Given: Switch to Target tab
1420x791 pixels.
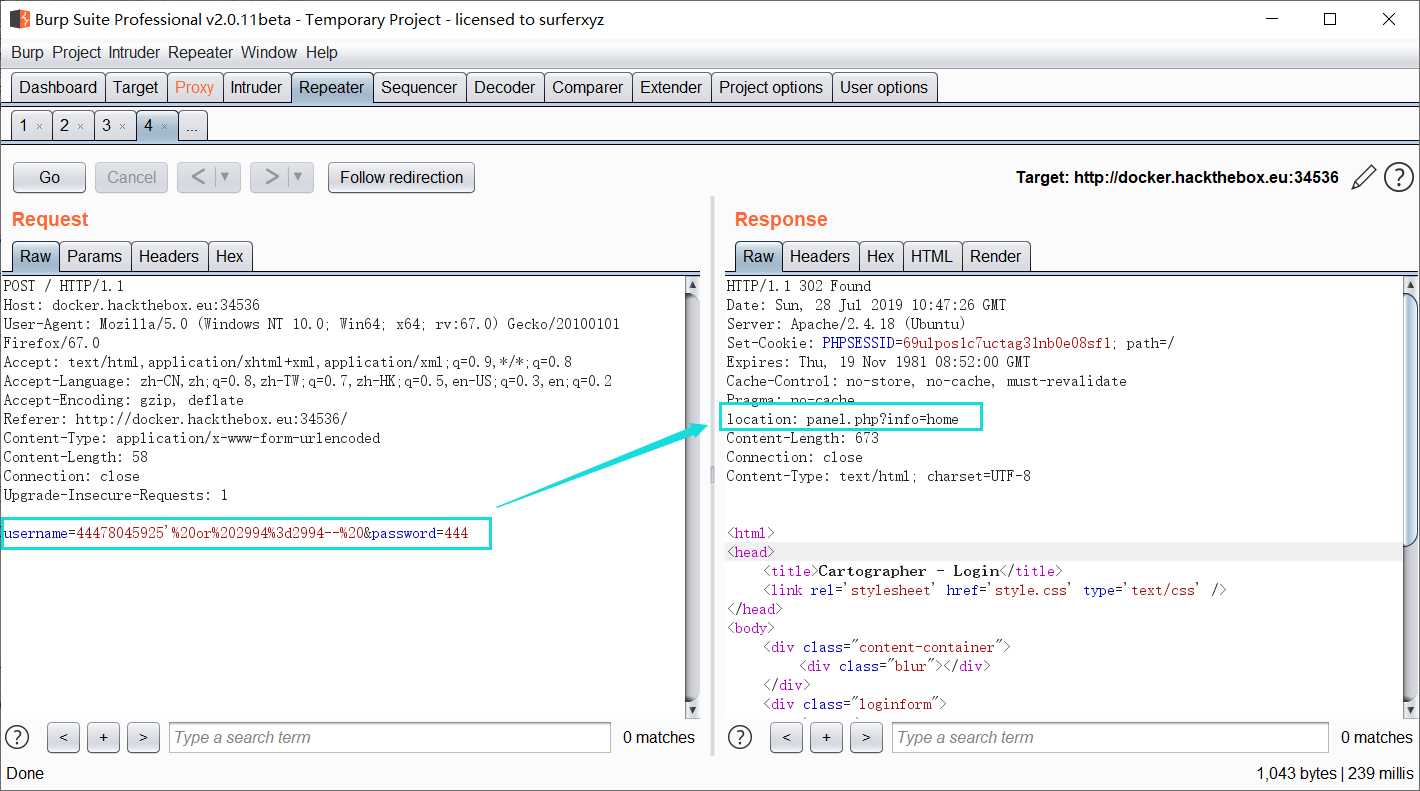Looking at the screenshot, I should (135, 87).
